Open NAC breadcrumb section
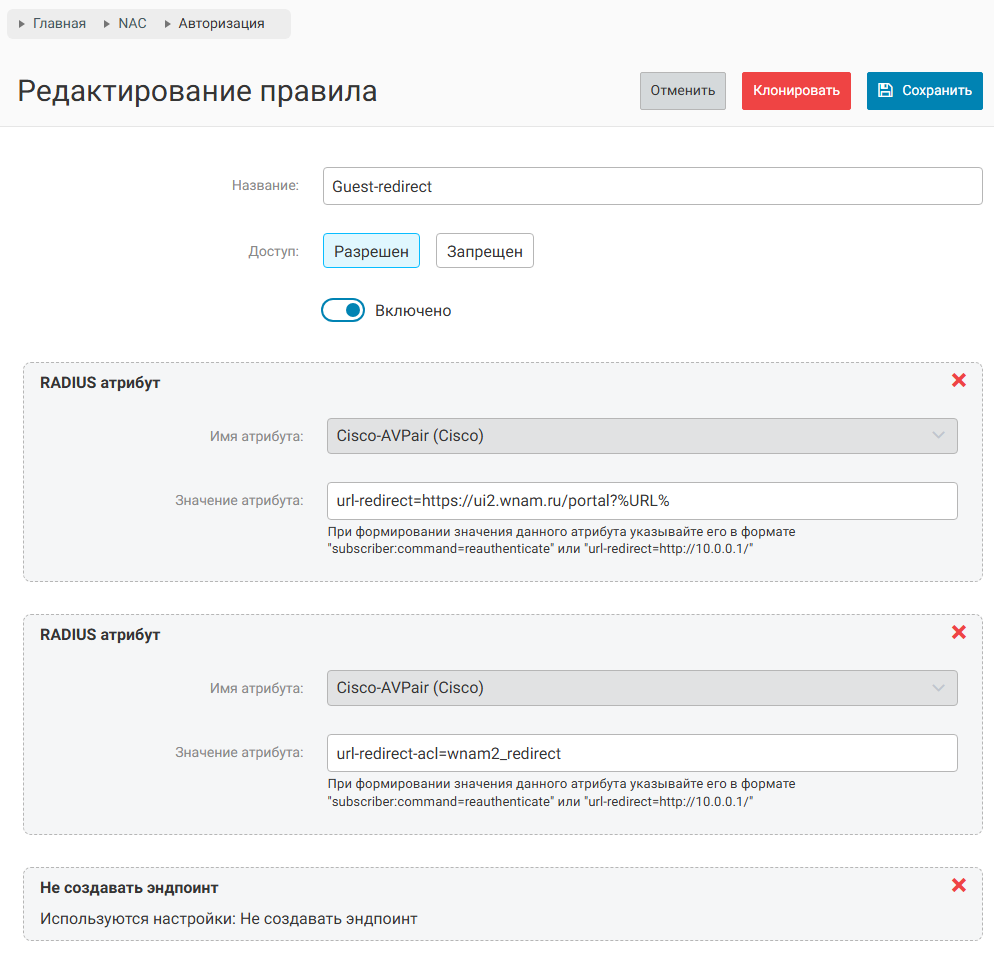 132,24
